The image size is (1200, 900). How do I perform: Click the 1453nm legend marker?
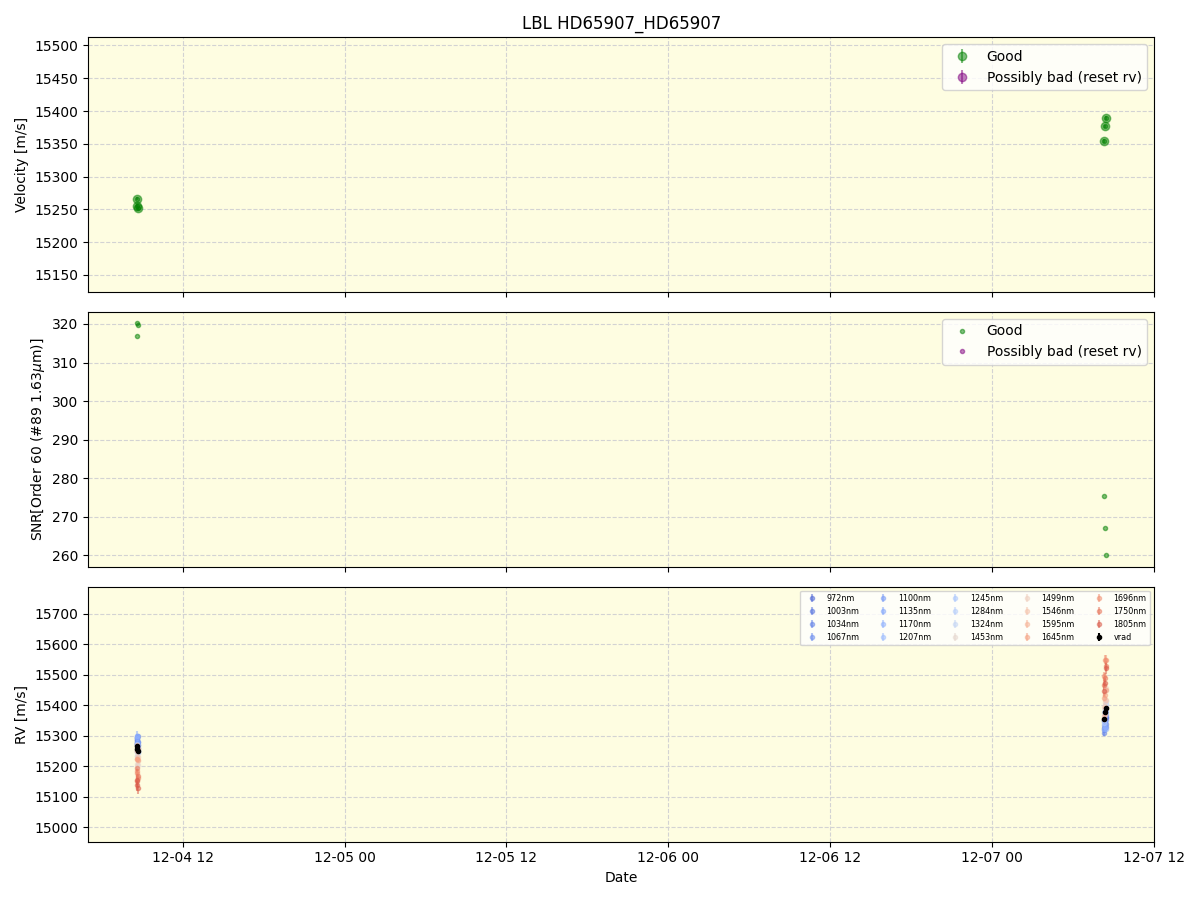click(x=956, y=637)
